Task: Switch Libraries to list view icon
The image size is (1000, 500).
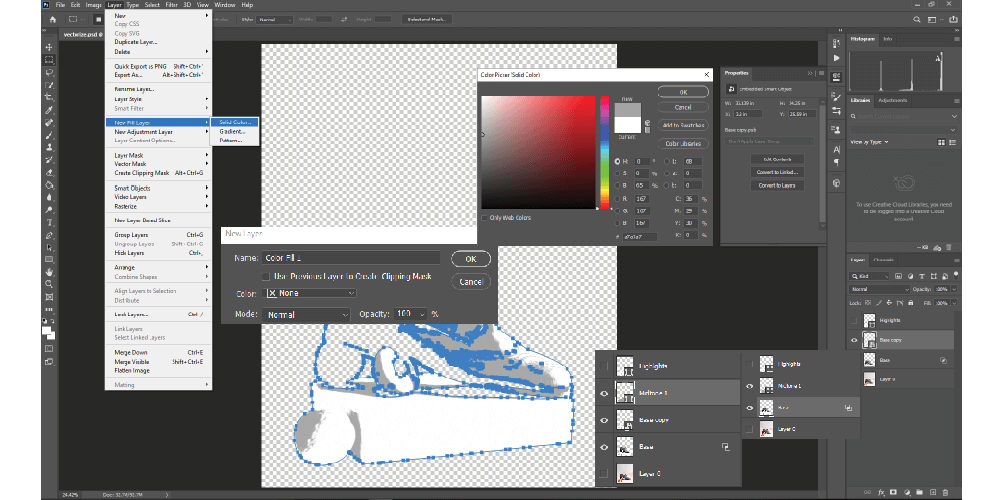Action: [953, 142]
